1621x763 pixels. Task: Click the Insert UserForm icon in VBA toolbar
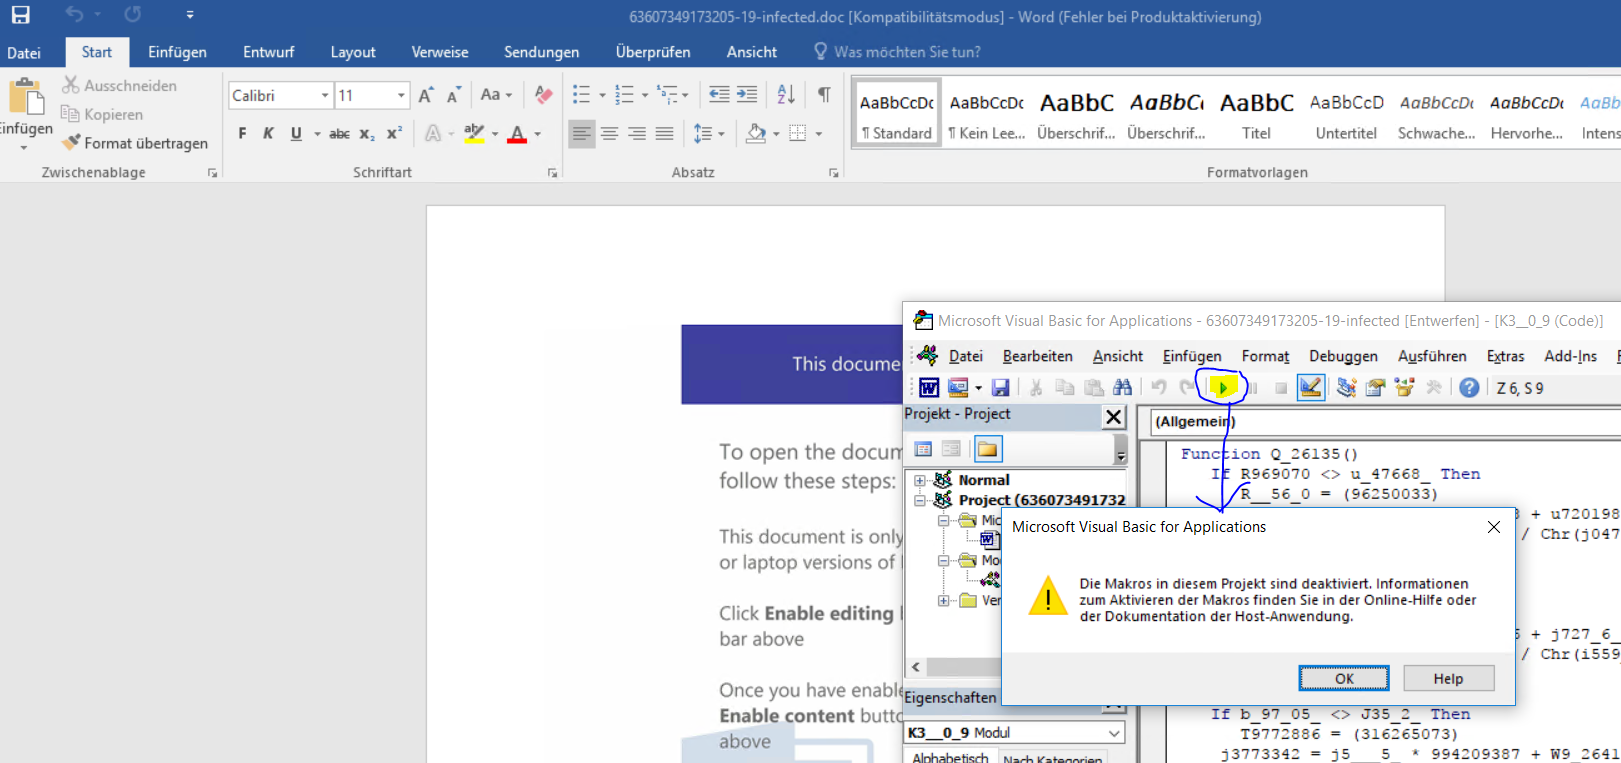tap(958, 388)
